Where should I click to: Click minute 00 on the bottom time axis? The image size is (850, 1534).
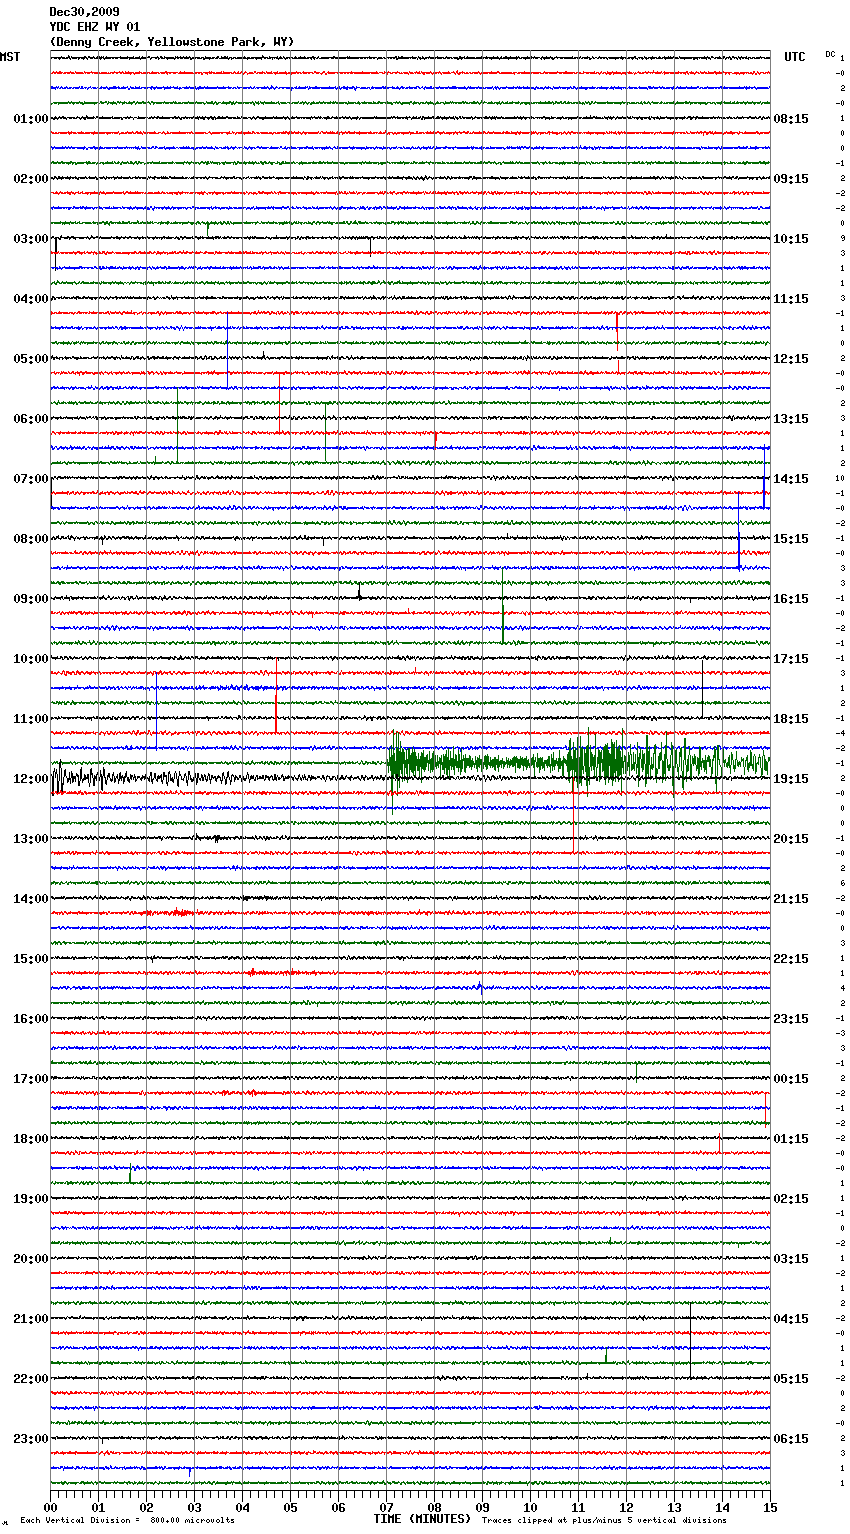pyautogui.click(x=51, y=1507)
